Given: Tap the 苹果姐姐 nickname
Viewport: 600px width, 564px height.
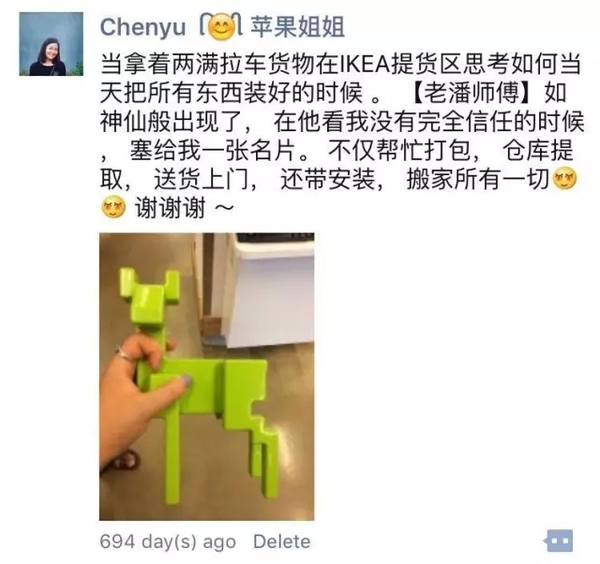Looking at the screenshot, I should [297, 27].
